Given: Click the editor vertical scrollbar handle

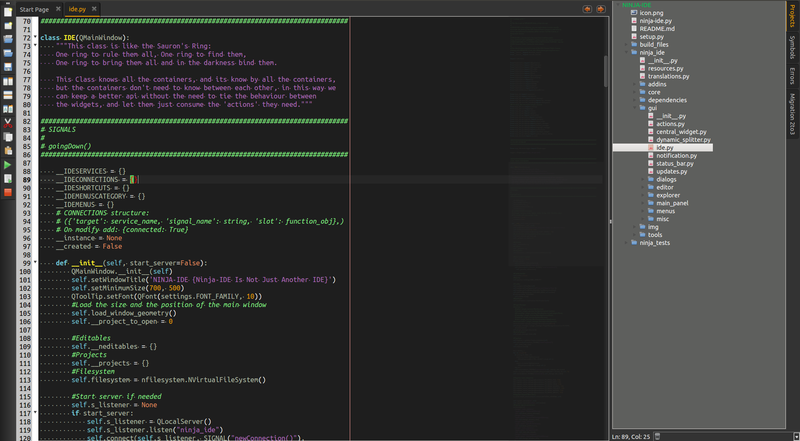Looking at the screenshot, I should [x=604, y=70].
